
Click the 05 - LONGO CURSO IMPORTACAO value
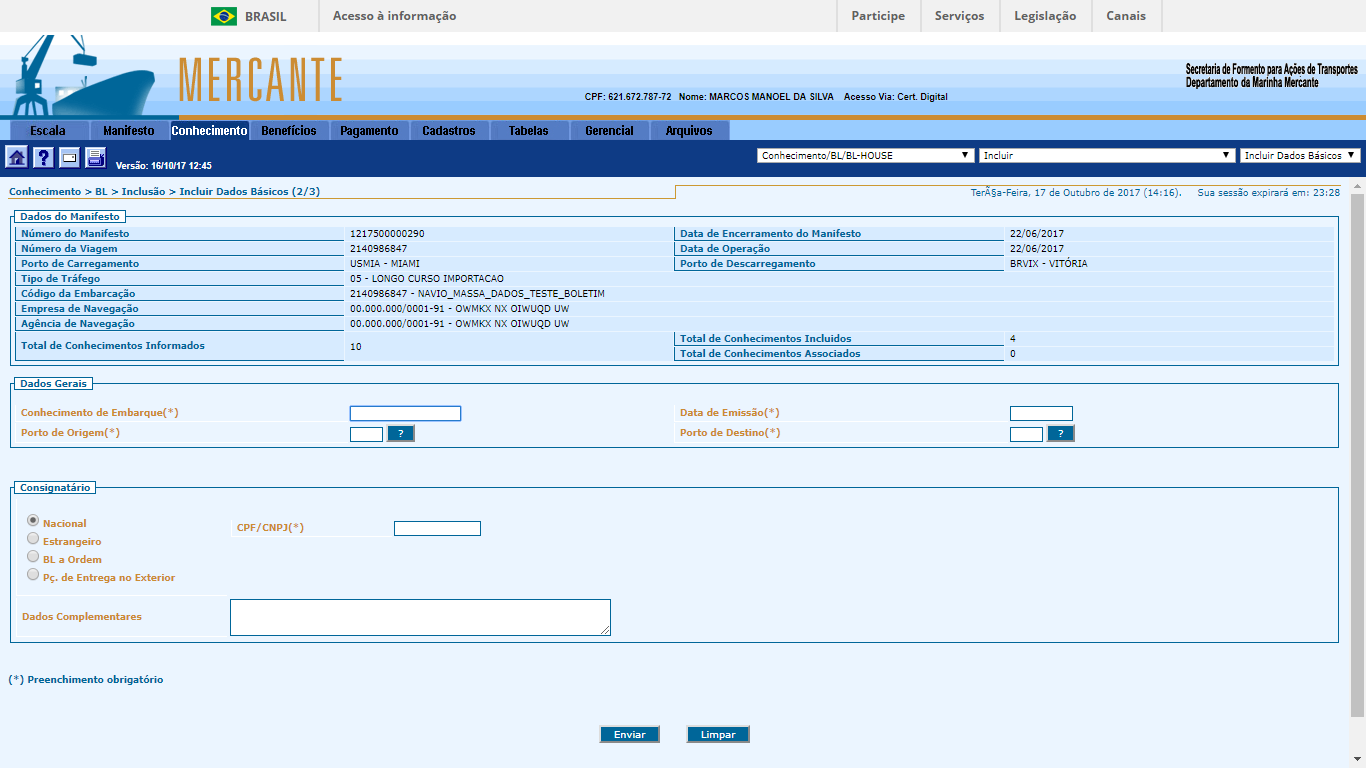pos(427,279)
